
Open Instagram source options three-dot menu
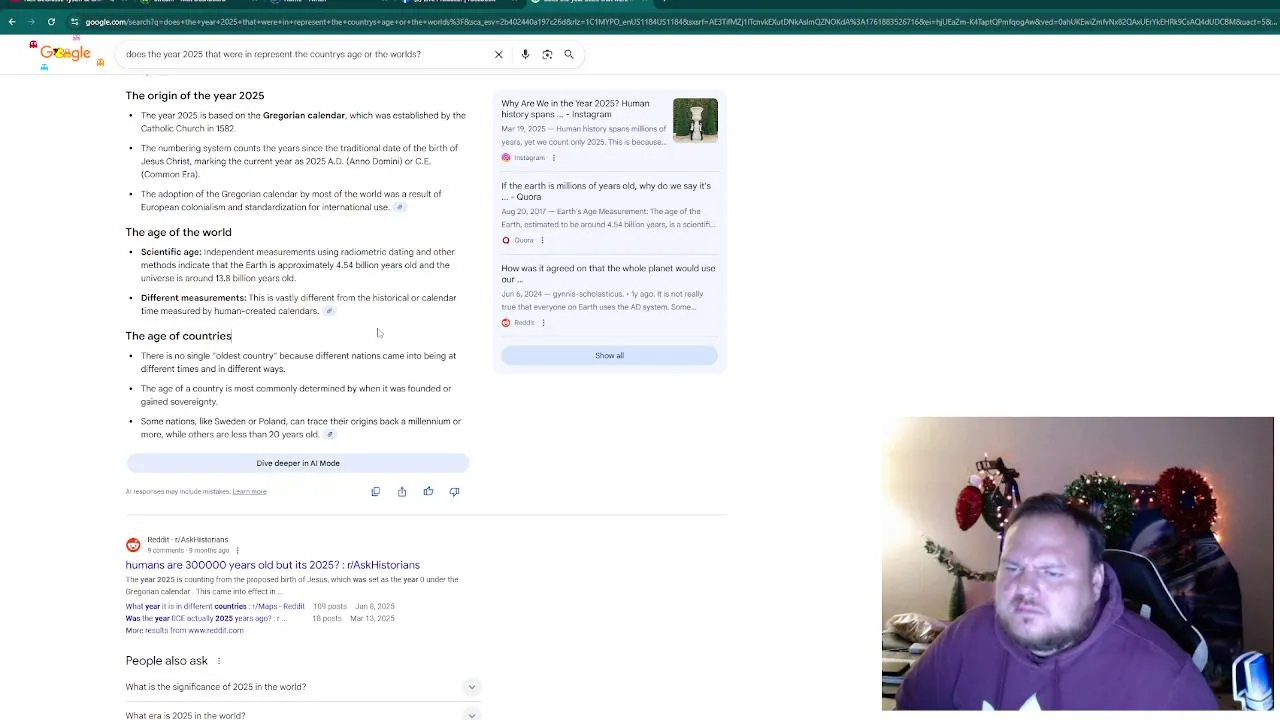[554, 158]
